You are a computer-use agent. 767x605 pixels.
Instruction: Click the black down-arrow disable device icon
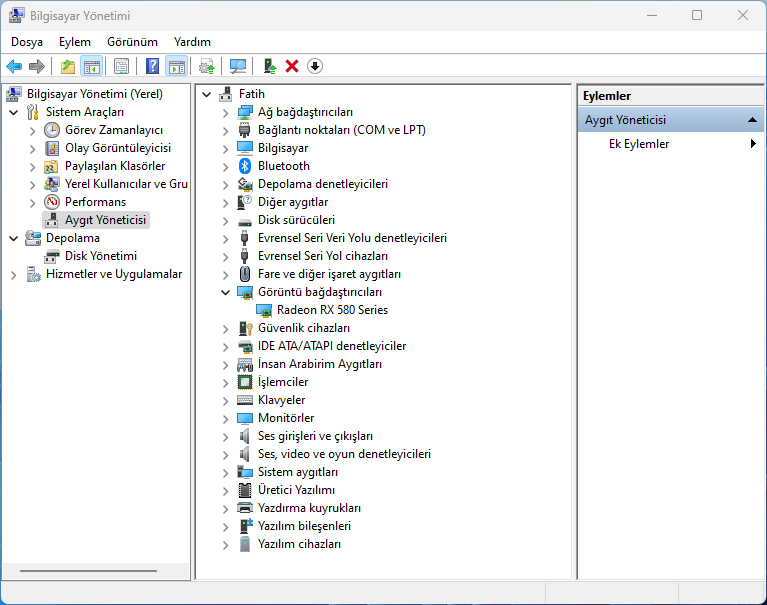[x=315, y=66]
